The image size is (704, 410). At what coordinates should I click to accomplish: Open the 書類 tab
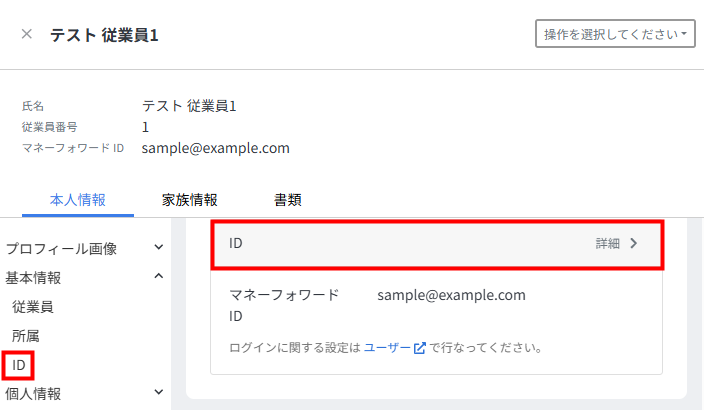point(288,200)
